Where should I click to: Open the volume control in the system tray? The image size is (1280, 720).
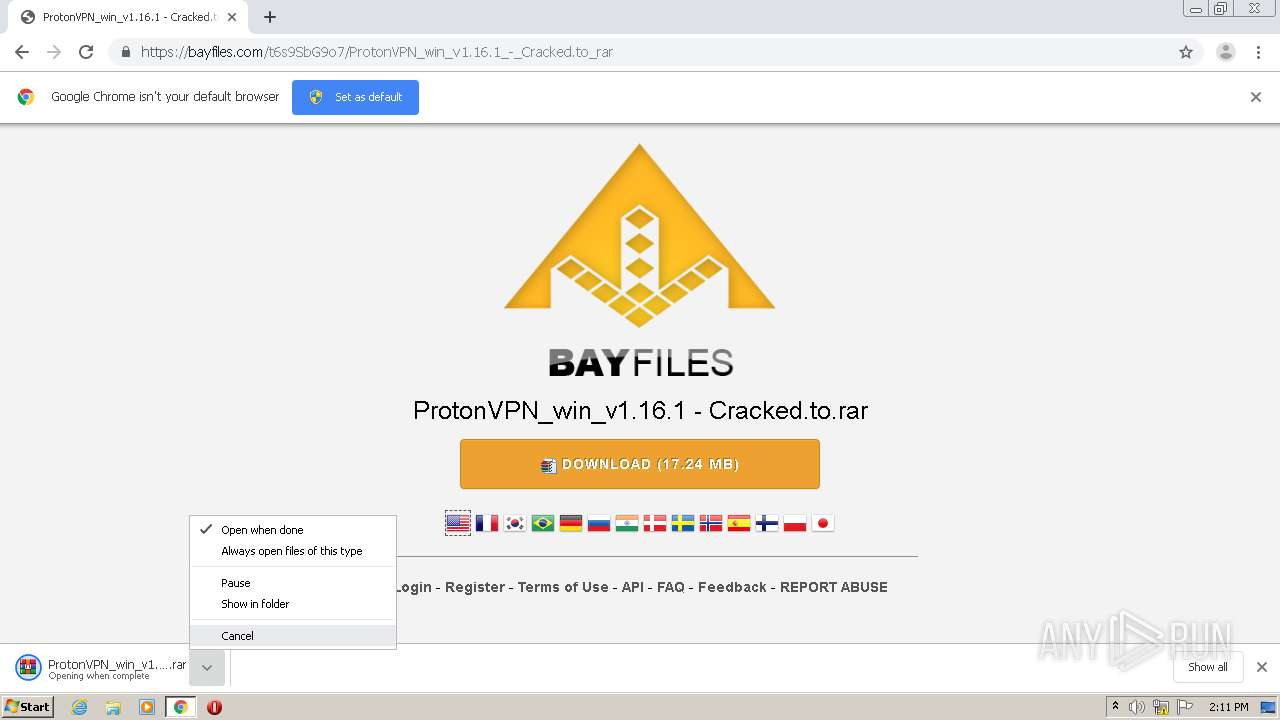1137,707
